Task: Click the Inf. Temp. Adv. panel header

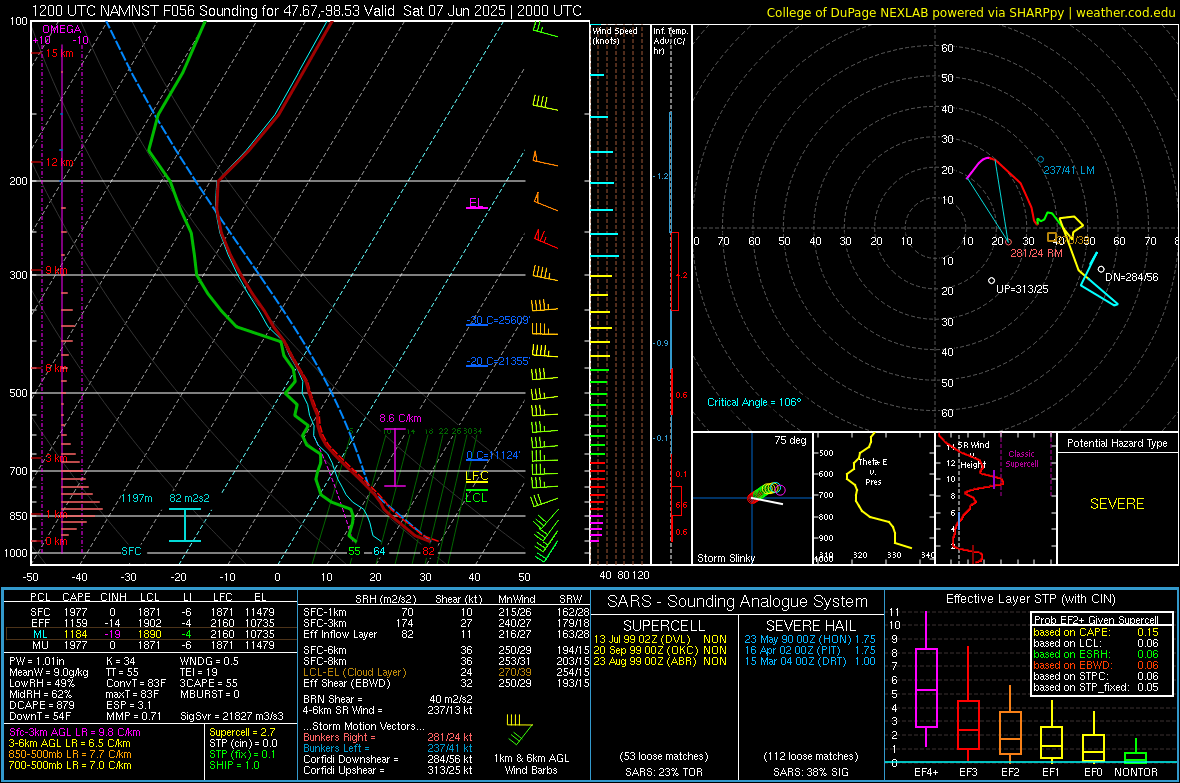Action: click(670, 41)
